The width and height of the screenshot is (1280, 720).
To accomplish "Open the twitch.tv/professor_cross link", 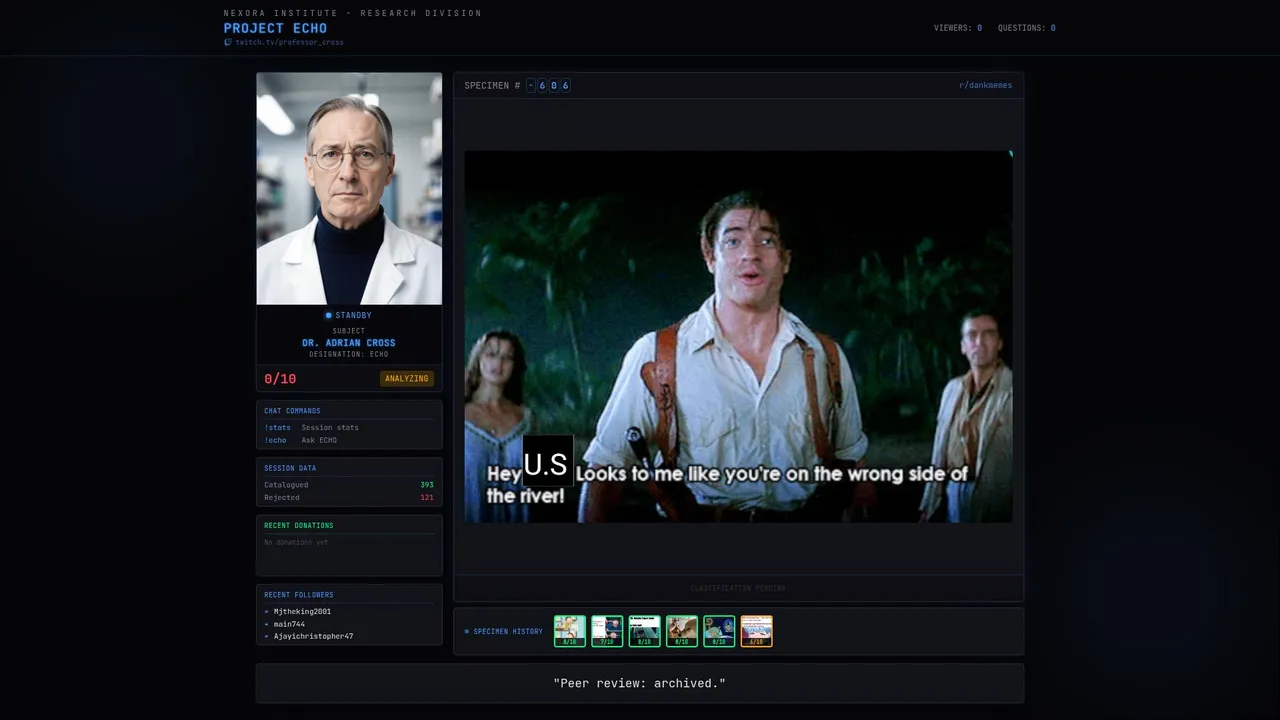I will click(x=289, y=43).
